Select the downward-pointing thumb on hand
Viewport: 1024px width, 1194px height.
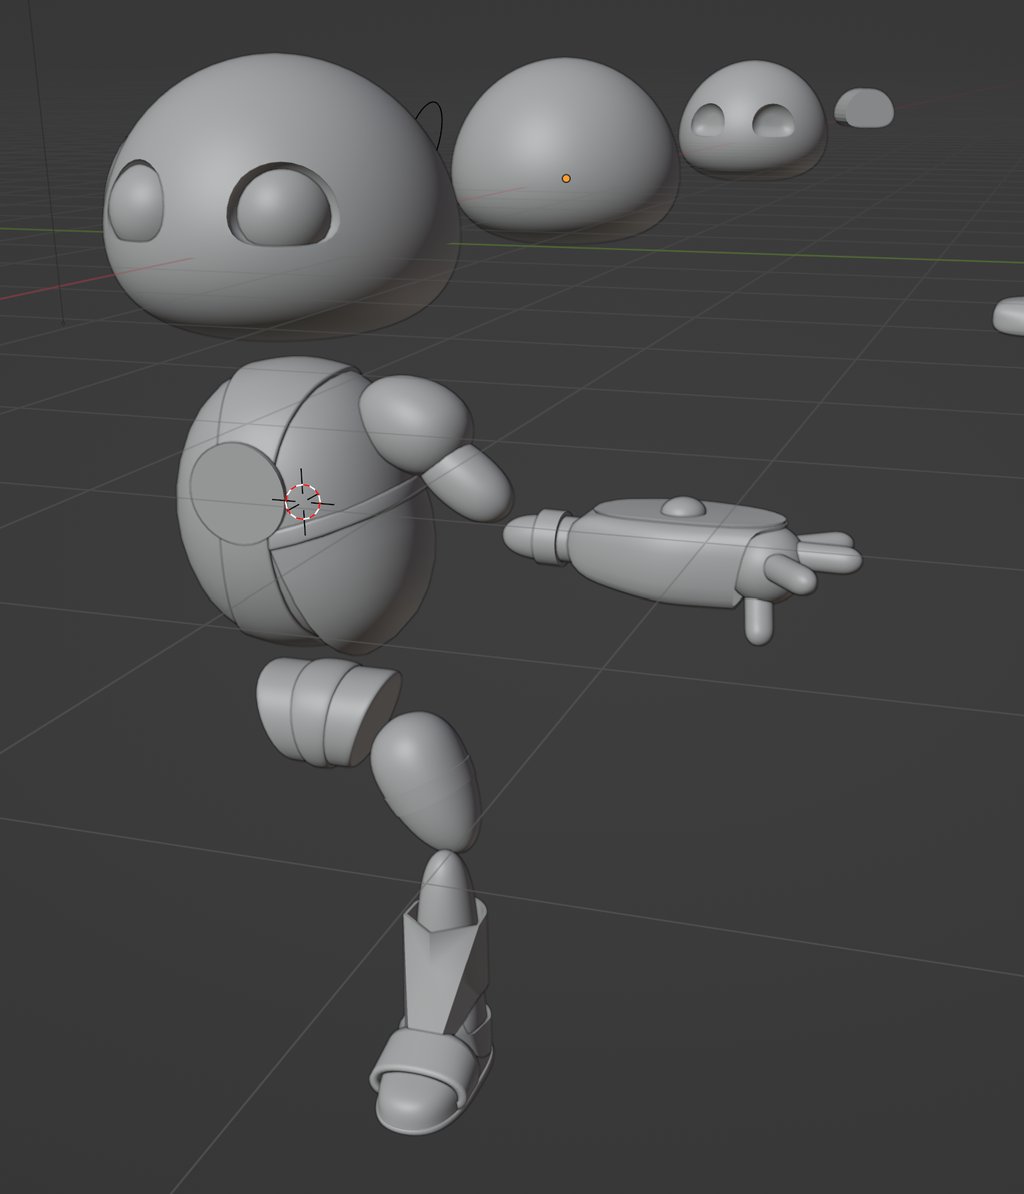tap(758, 620)
